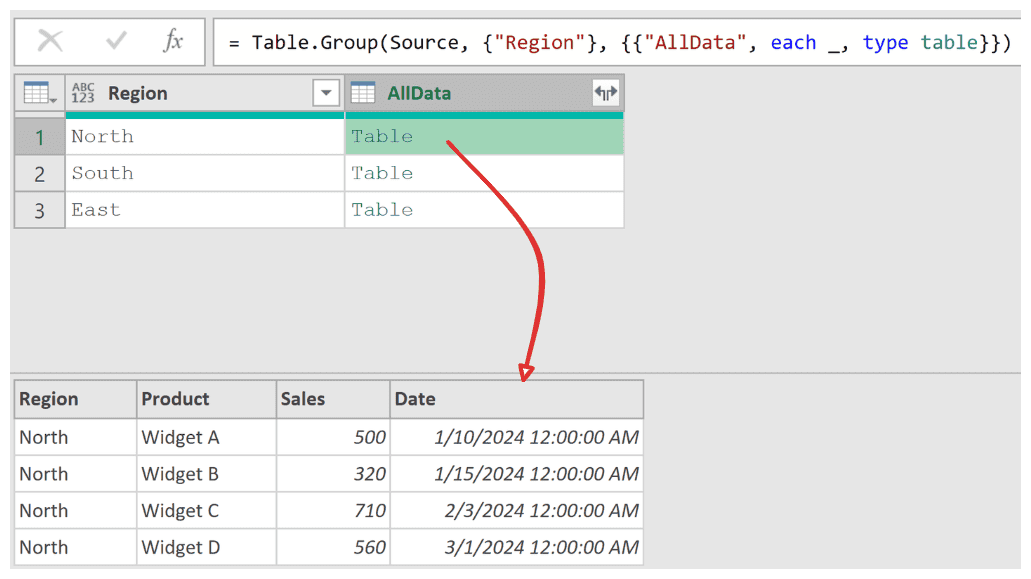Select the Region column header
This screenshot has width=1031, height=579.
point(180,92)
